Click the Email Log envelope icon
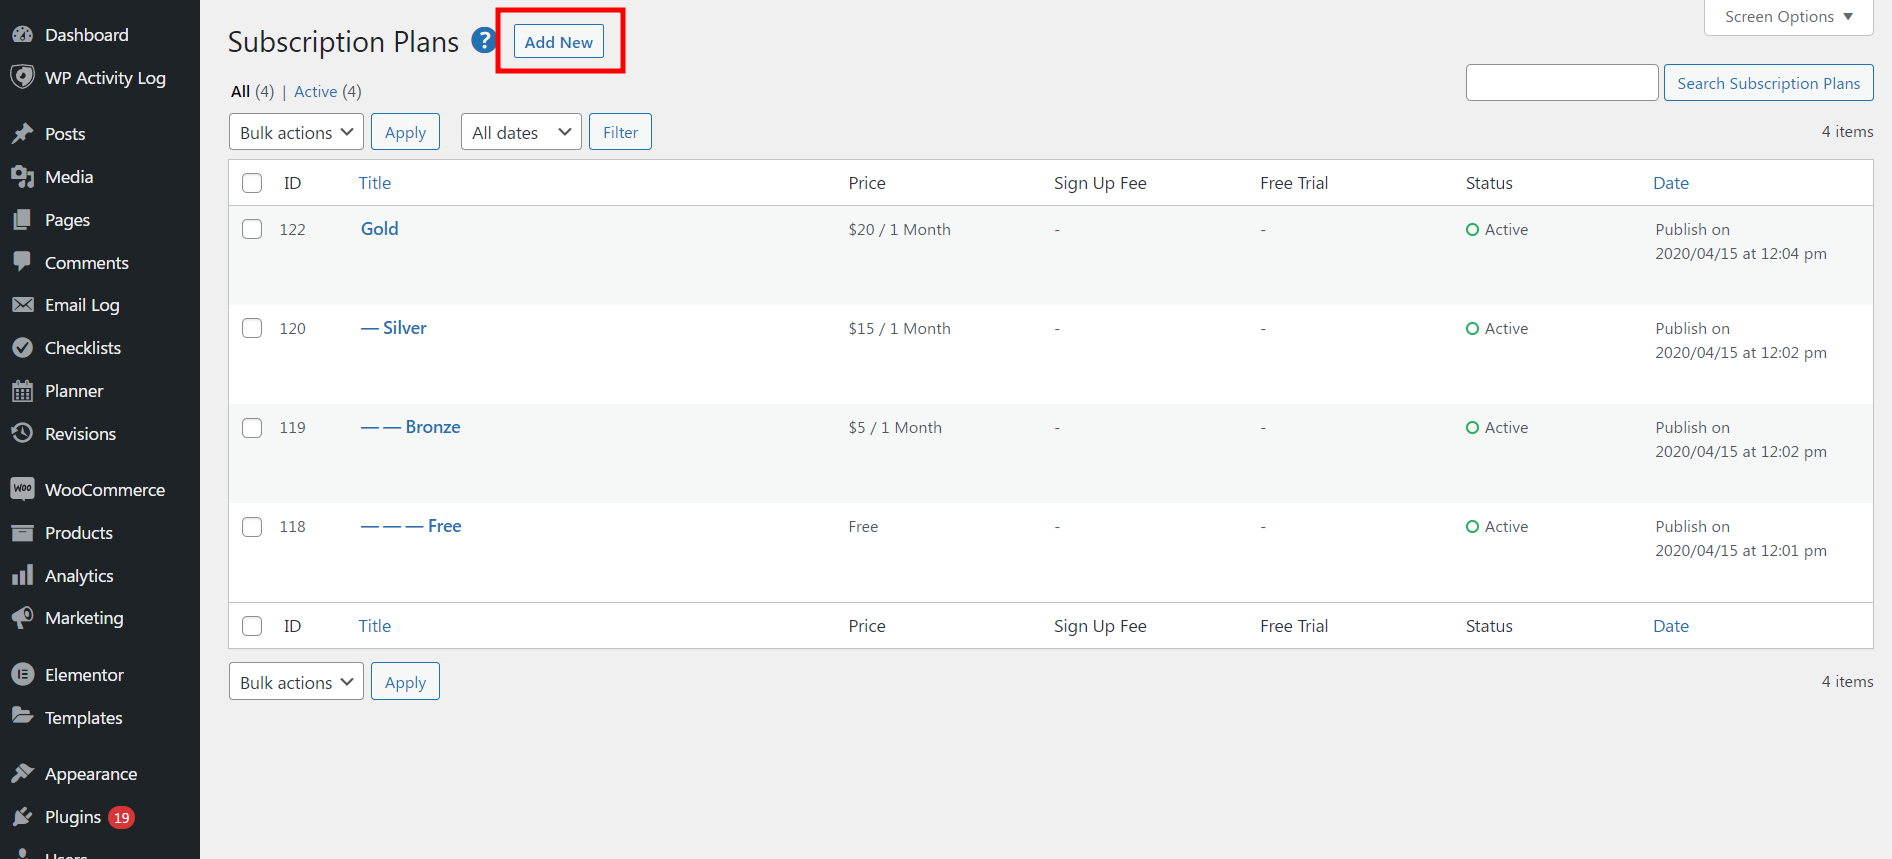1892x859 pixels. click(x=22, y=305)
